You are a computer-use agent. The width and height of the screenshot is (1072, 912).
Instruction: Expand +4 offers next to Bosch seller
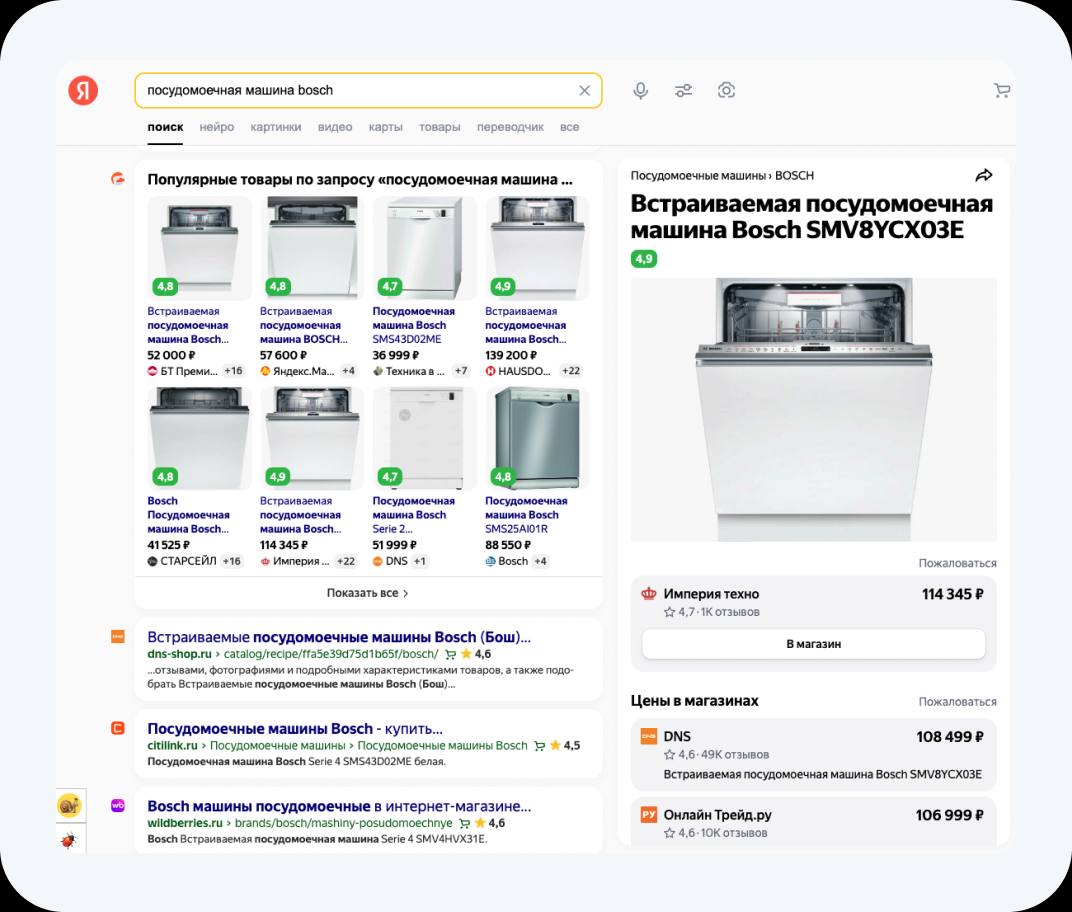tap(540, 561)
